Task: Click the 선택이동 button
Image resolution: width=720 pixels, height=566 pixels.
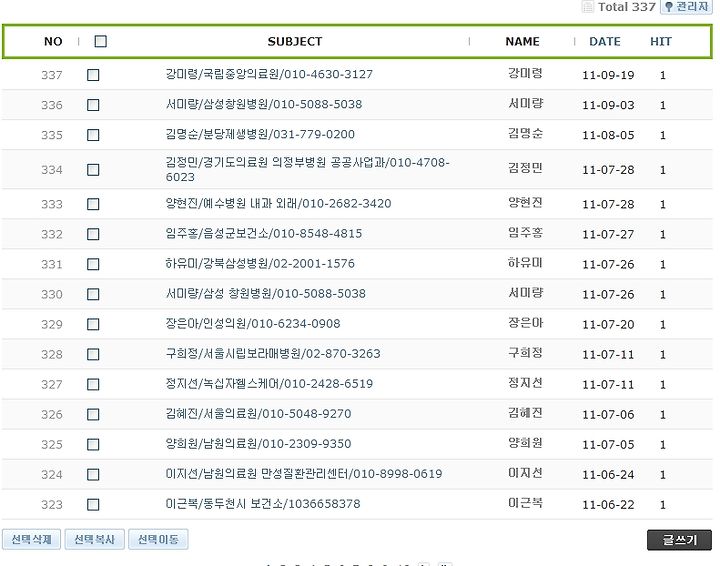Action: tap(158, 539)
